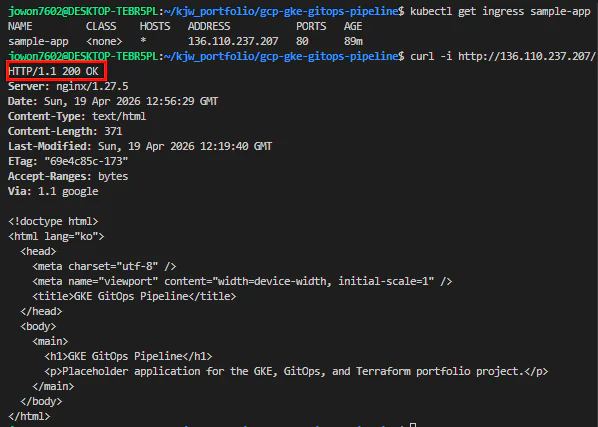The image size is (598, 427).
Task: Click the '<head>' opening tag line
Action: [38, 251]
